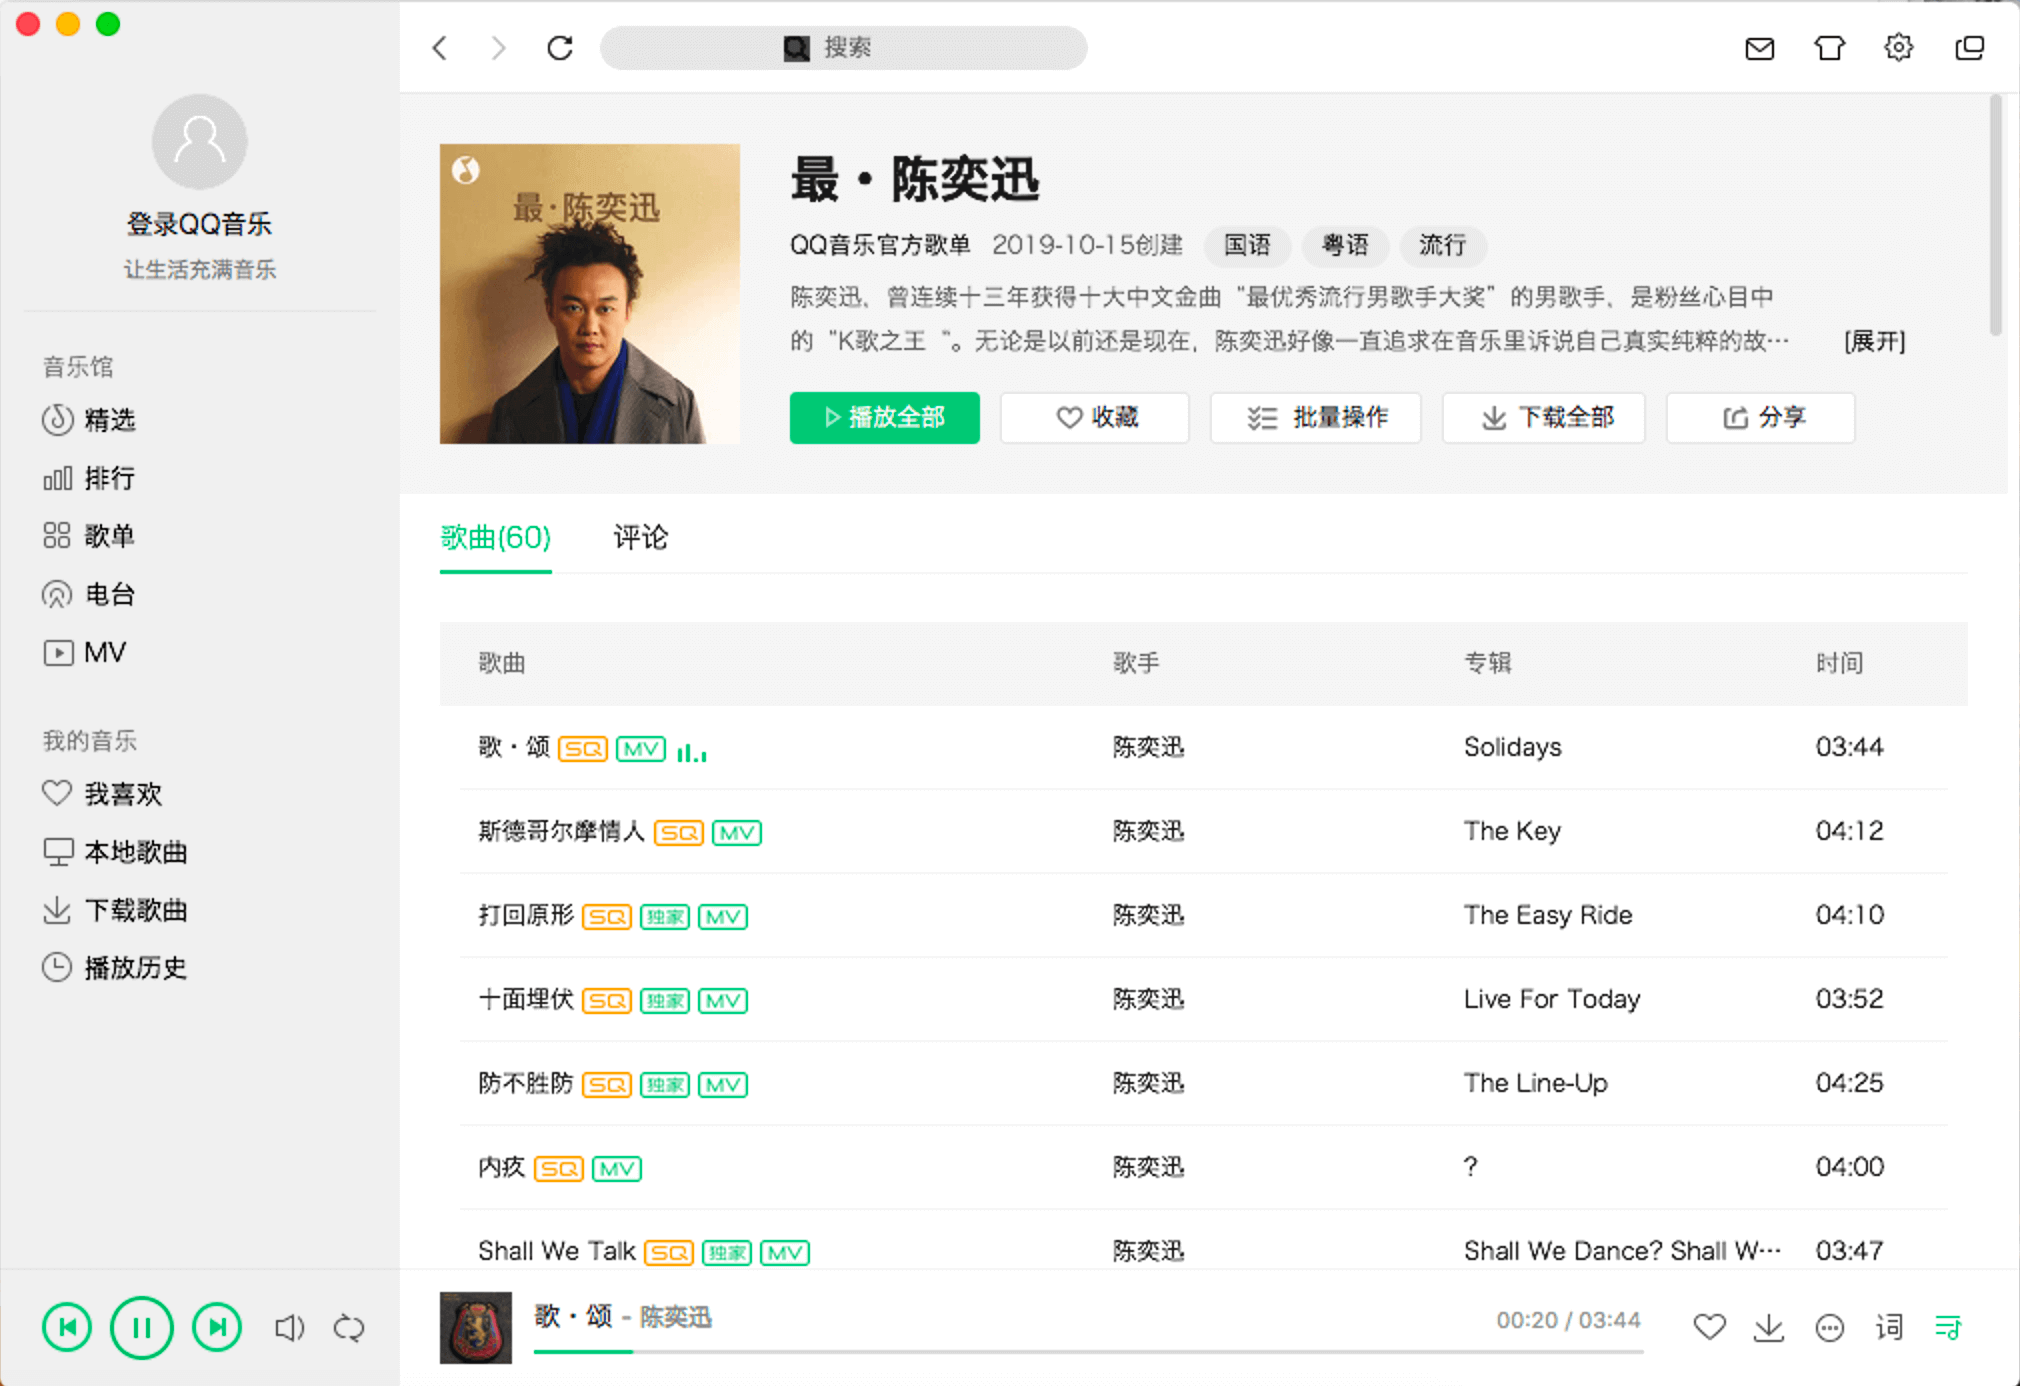Viewport: 2020px width, 1386px height.
Task: Click 登录QQ音乐 login text
Action: [199, 223]
